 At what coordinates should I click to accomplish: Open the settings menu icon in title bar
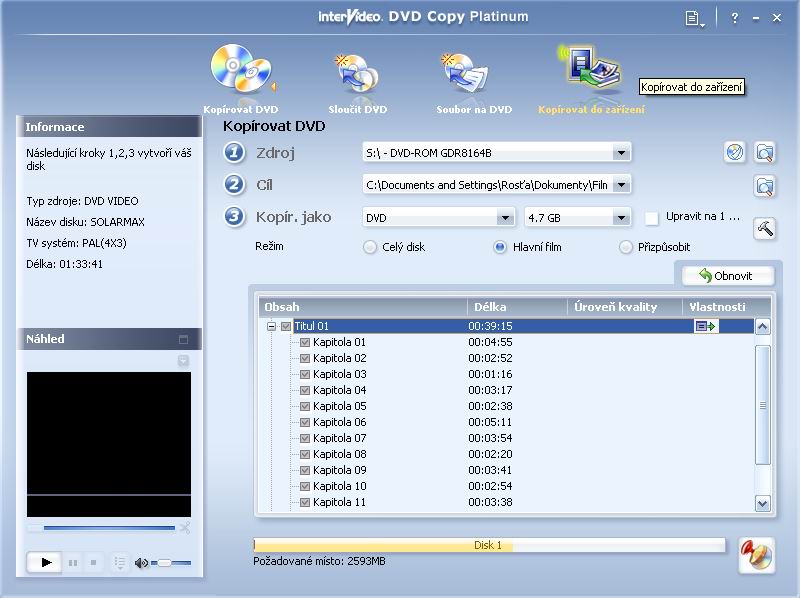[x=694, y=19]
